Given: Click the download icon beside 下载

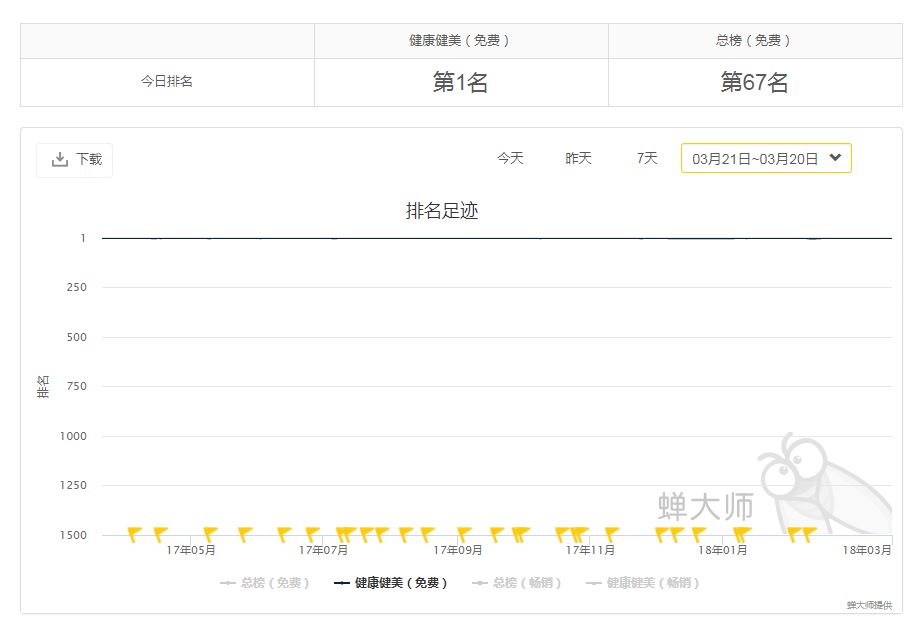Looking at the screenshot, I should pyautogui.click(x=60, y=159).
